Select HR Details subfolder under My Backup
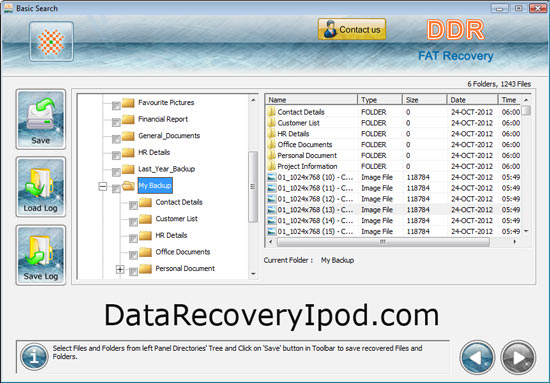Viewport: 550px width, 383px height. [171, 235]
